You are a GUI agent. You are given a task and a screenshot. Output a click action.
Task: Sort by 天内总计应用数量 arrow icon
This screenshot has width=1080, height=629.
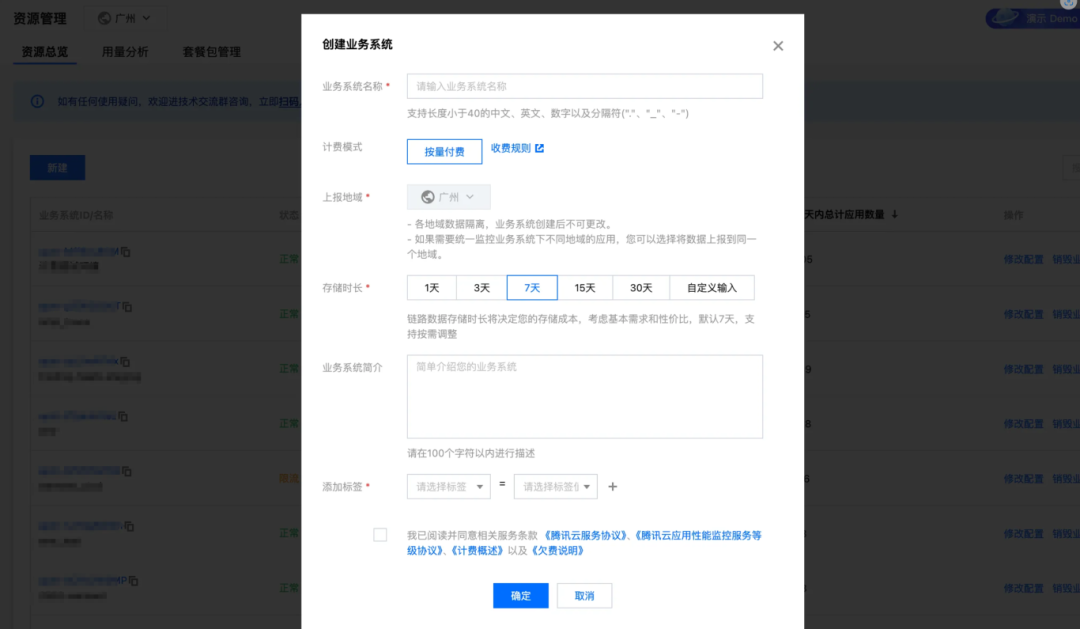895,214
